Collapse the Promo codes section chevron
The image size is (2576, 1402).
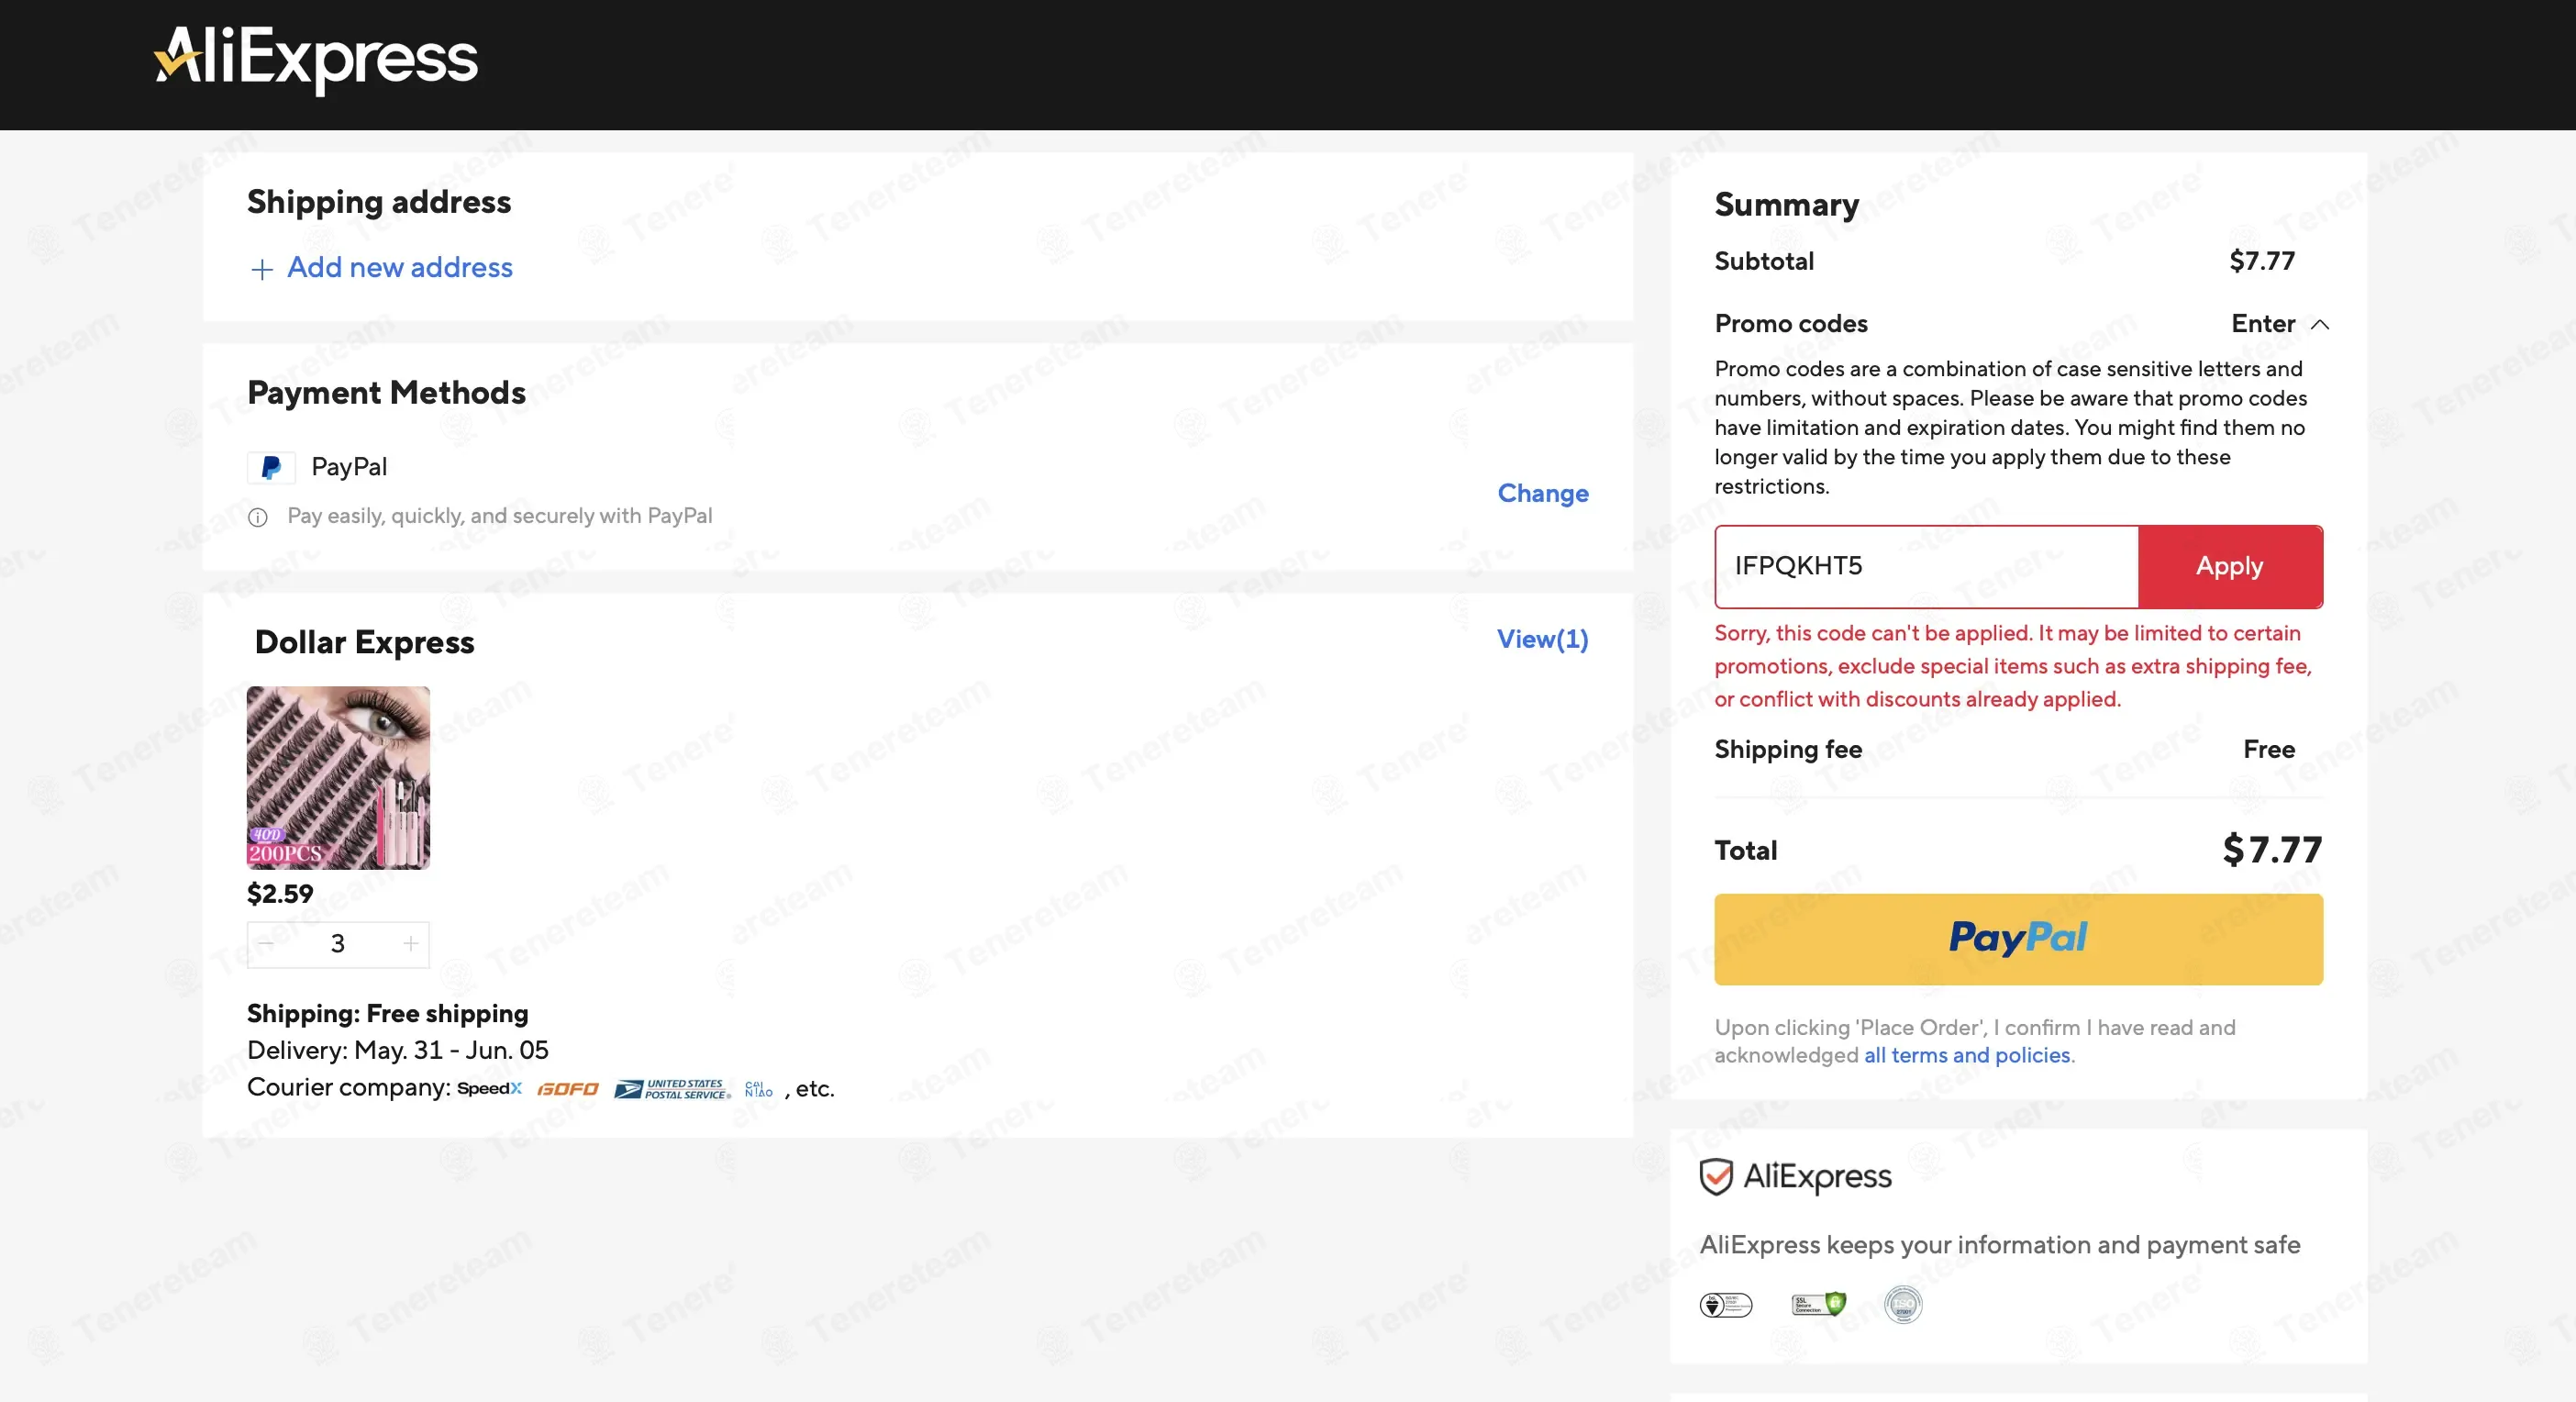click(x=2321, y=324)
